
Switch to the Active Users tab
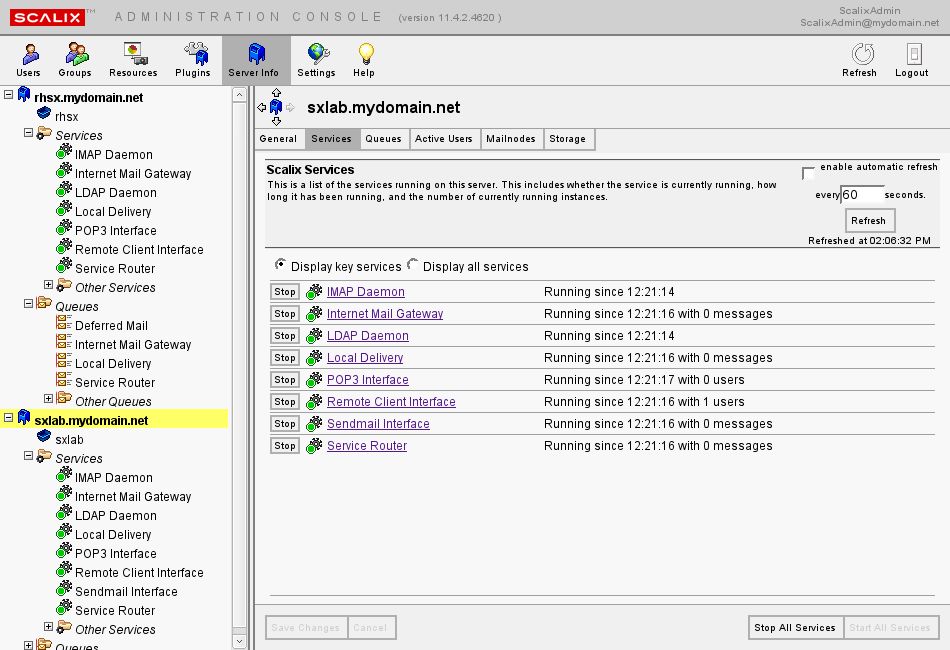tap(443, 139)
